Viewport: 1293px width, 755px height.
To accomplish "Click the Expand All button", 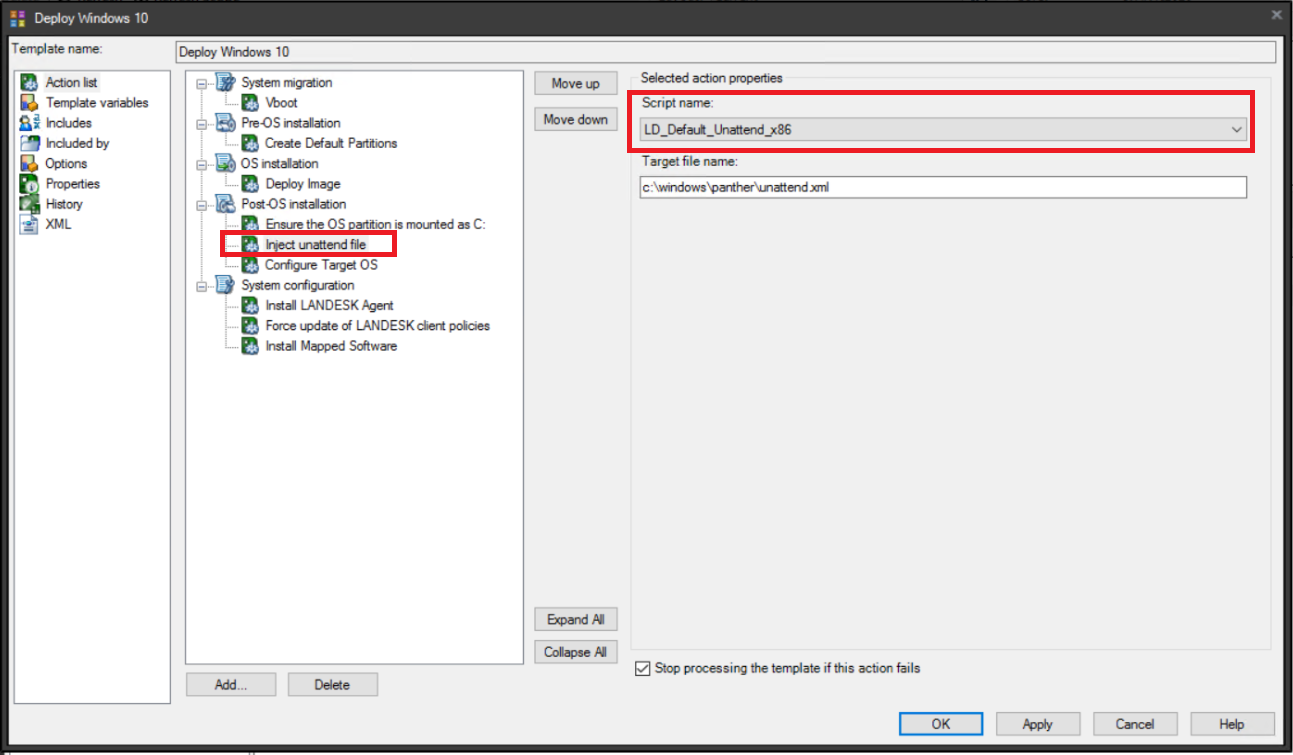I will coord(576,620).
